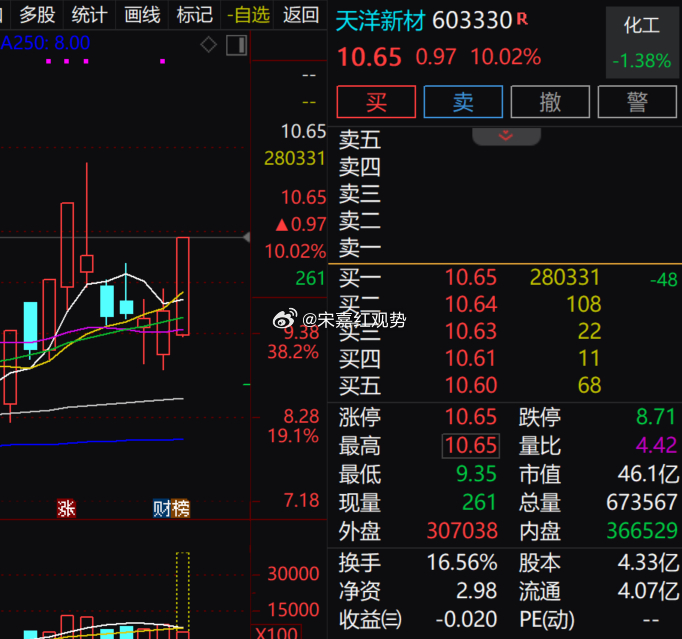Click the blue 卖 sell button

coord(463,102)
